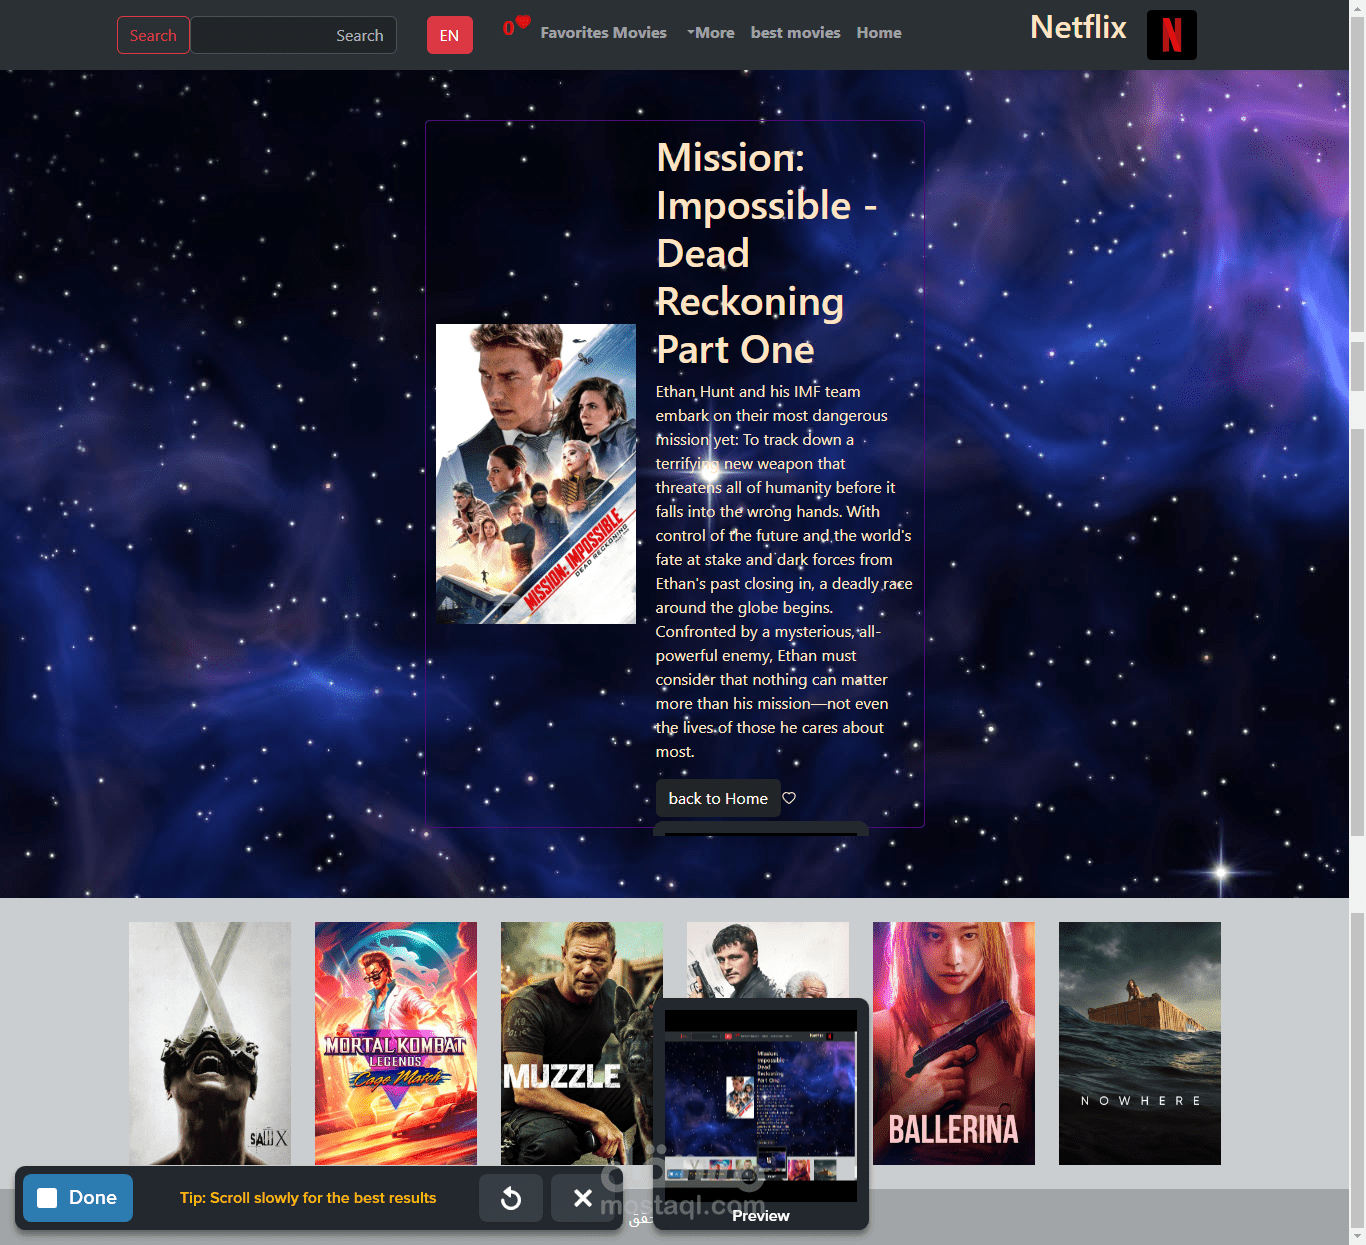Click the red Netflix N logo
Screen dimensions: 1366x1245
pyautogui.click(x=1171, y=35)
